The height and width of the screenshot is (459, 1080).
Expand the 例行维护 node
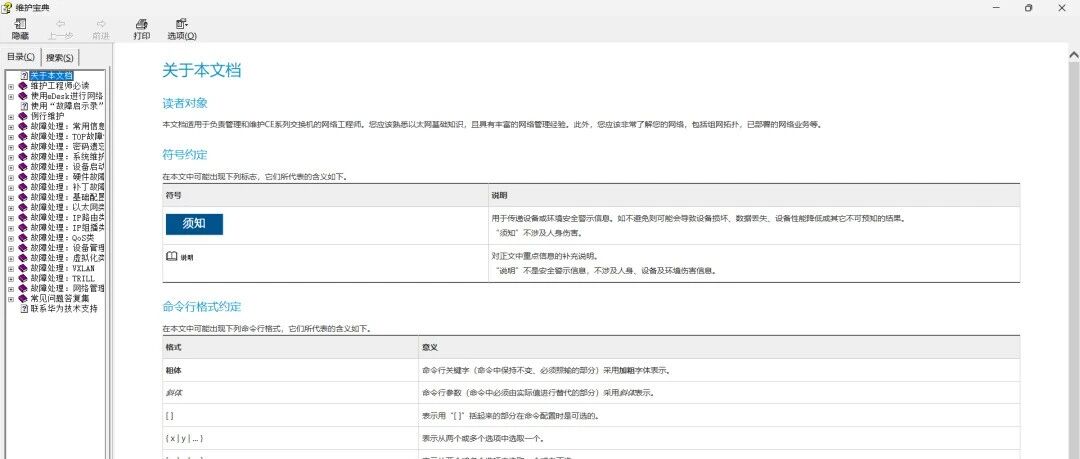click(x=11, y=116)
